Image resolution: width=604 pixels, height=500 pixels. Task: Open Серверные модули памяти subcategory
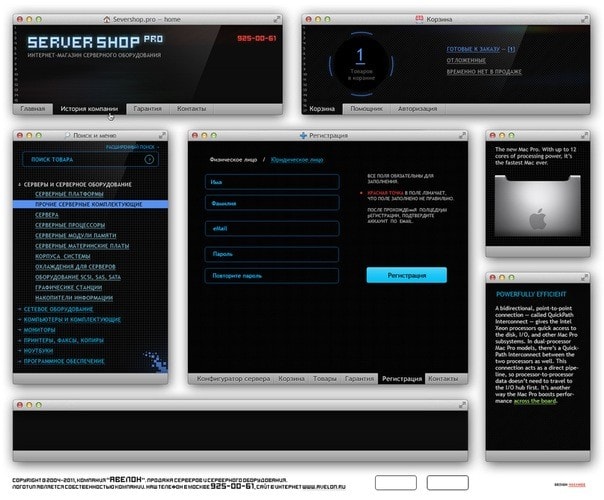76,235
